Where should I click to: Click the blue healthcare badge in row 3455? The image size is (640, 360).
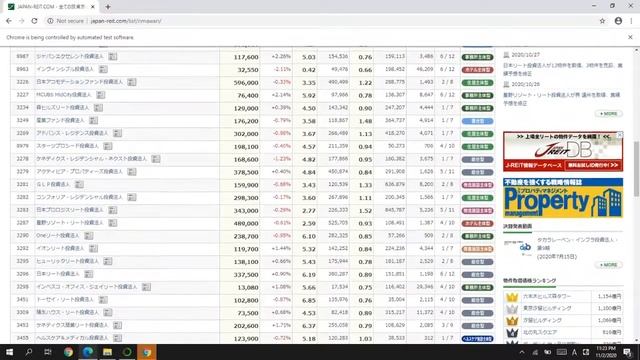pos(477,339)
